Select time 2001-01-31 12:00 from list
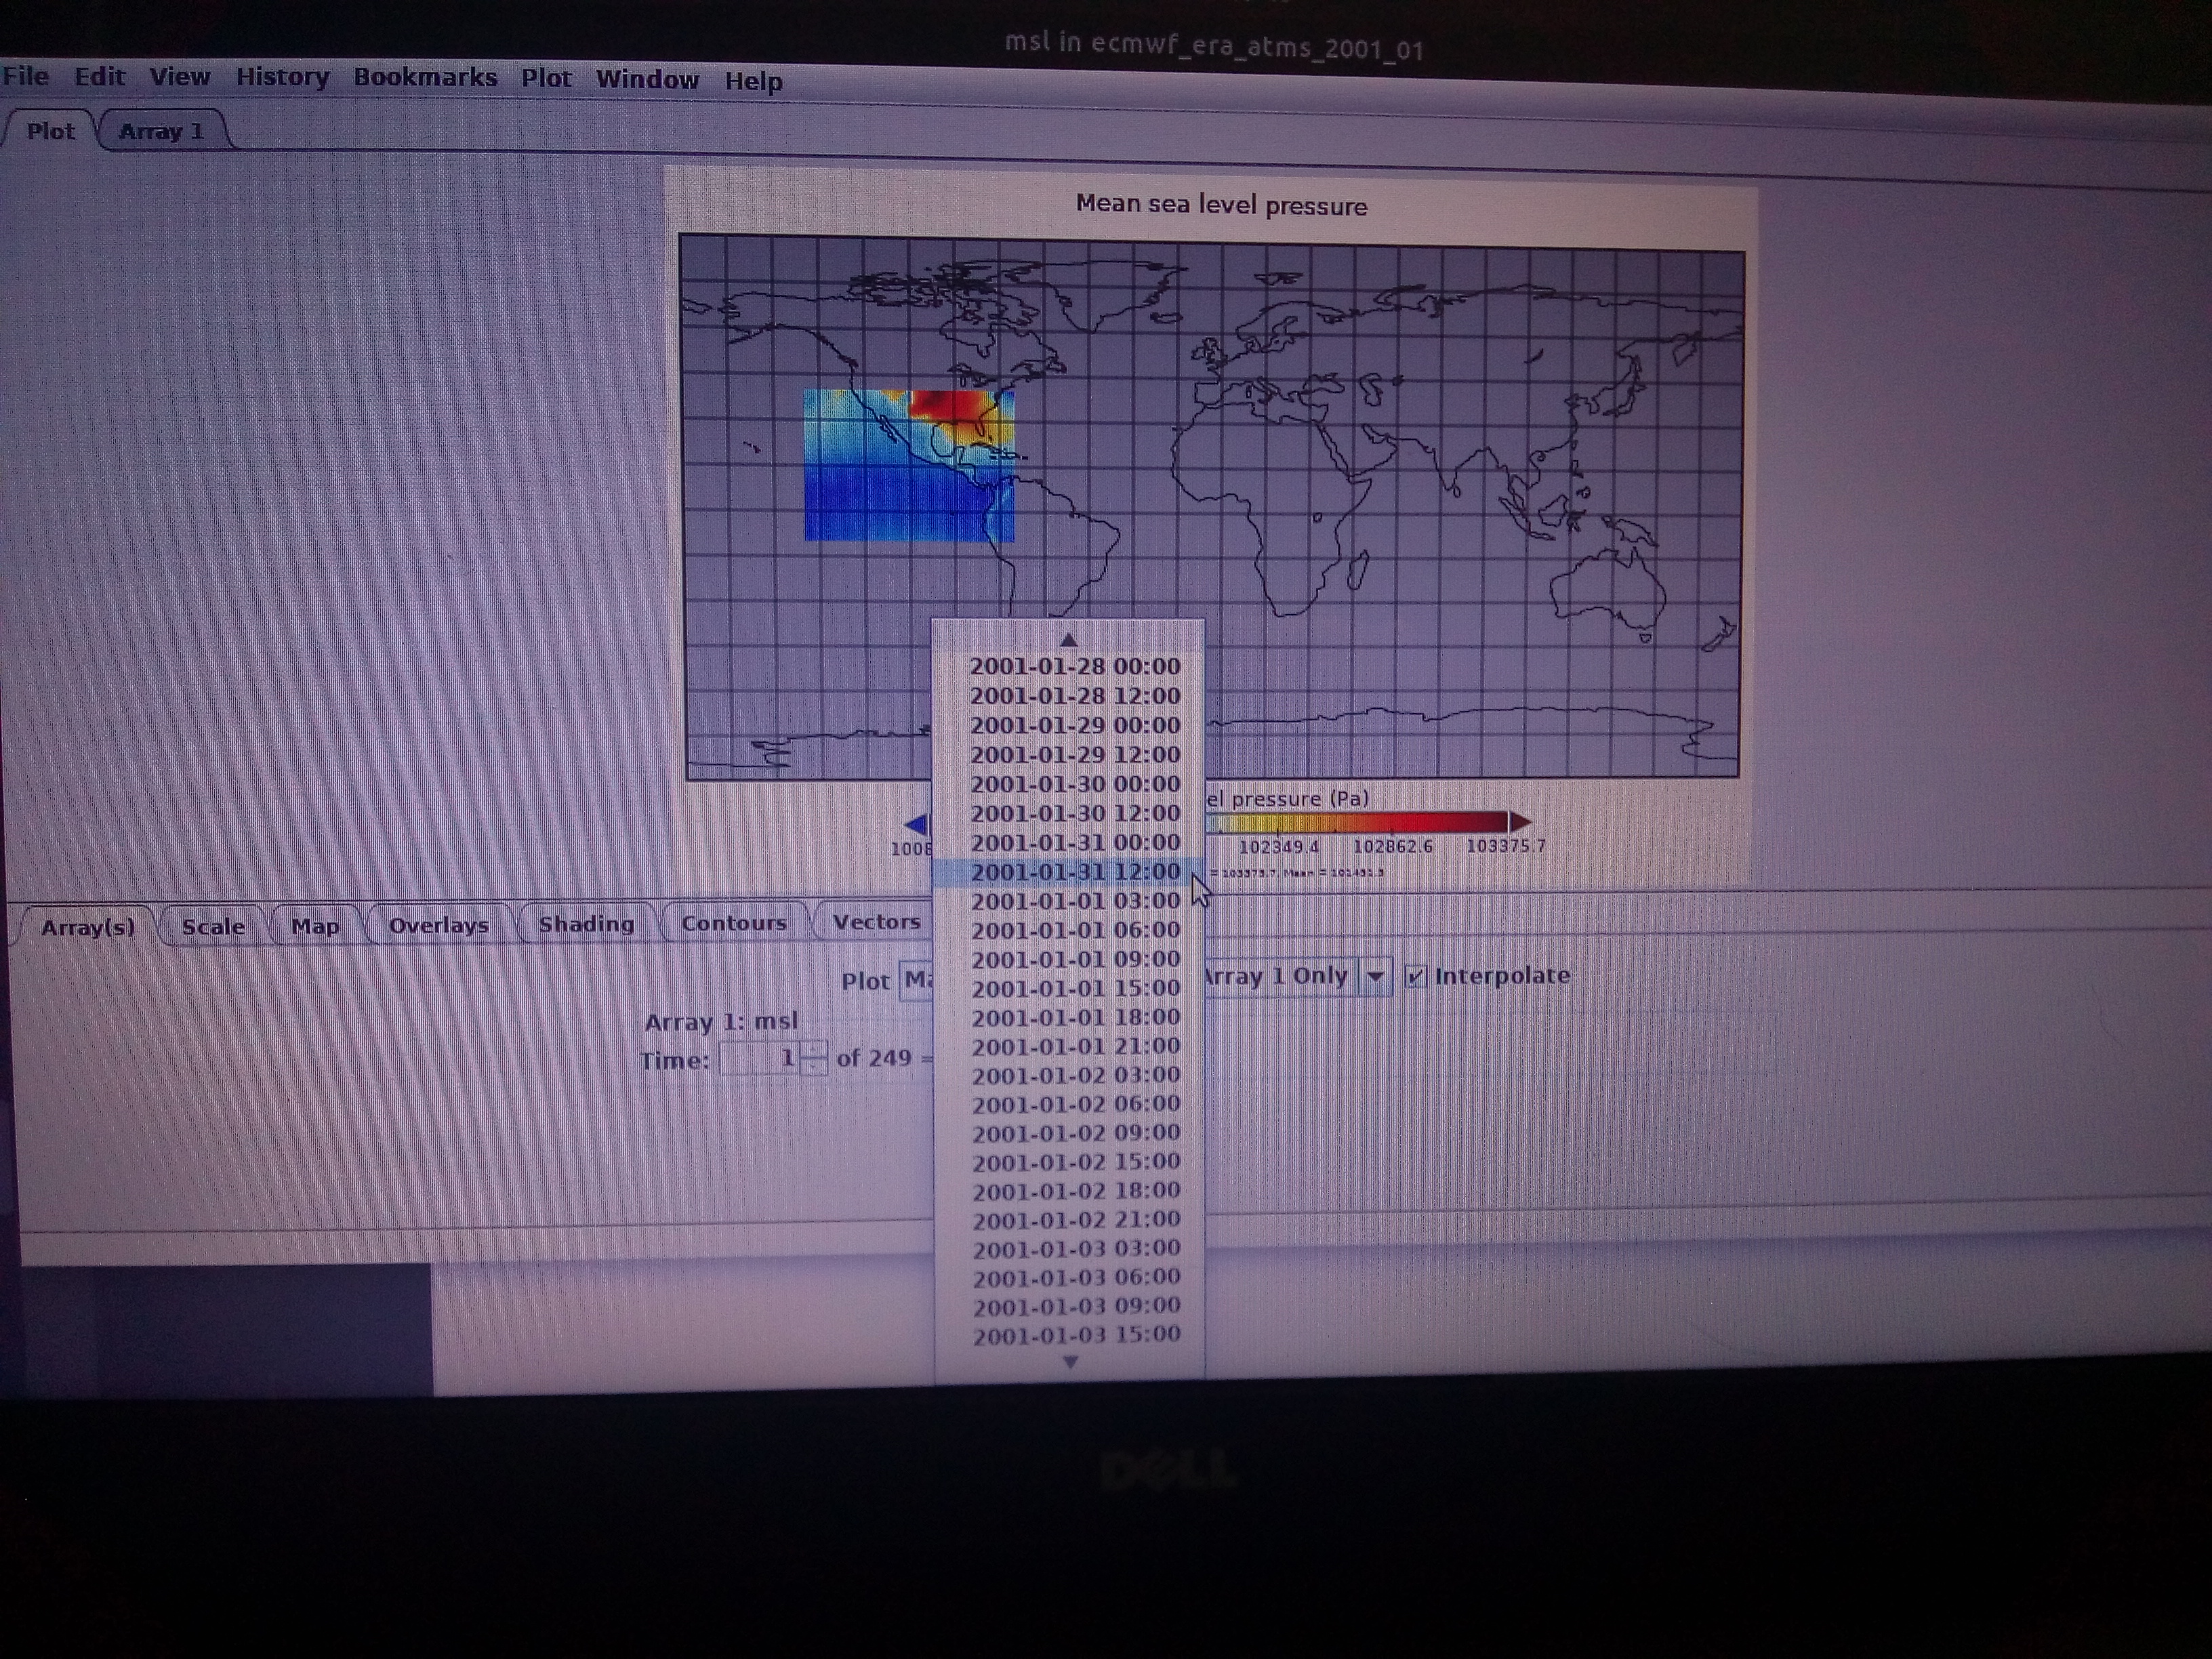 pos(1074,872)
